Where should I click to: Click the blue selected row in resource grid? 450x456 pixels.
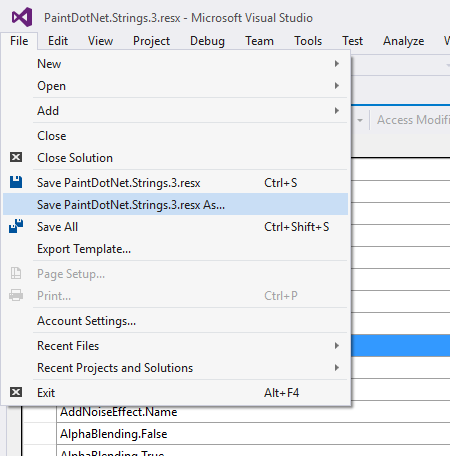401,346
